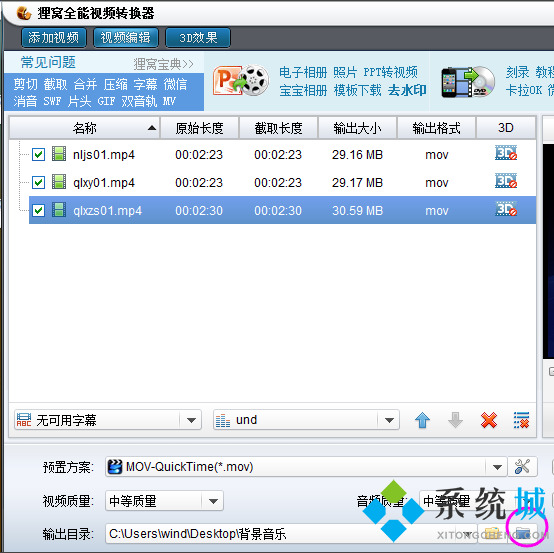This screenshot has width=554, height=553.
Task: Expand the 视频质量 中等质量 dropdown
Action: coord(213,501)
